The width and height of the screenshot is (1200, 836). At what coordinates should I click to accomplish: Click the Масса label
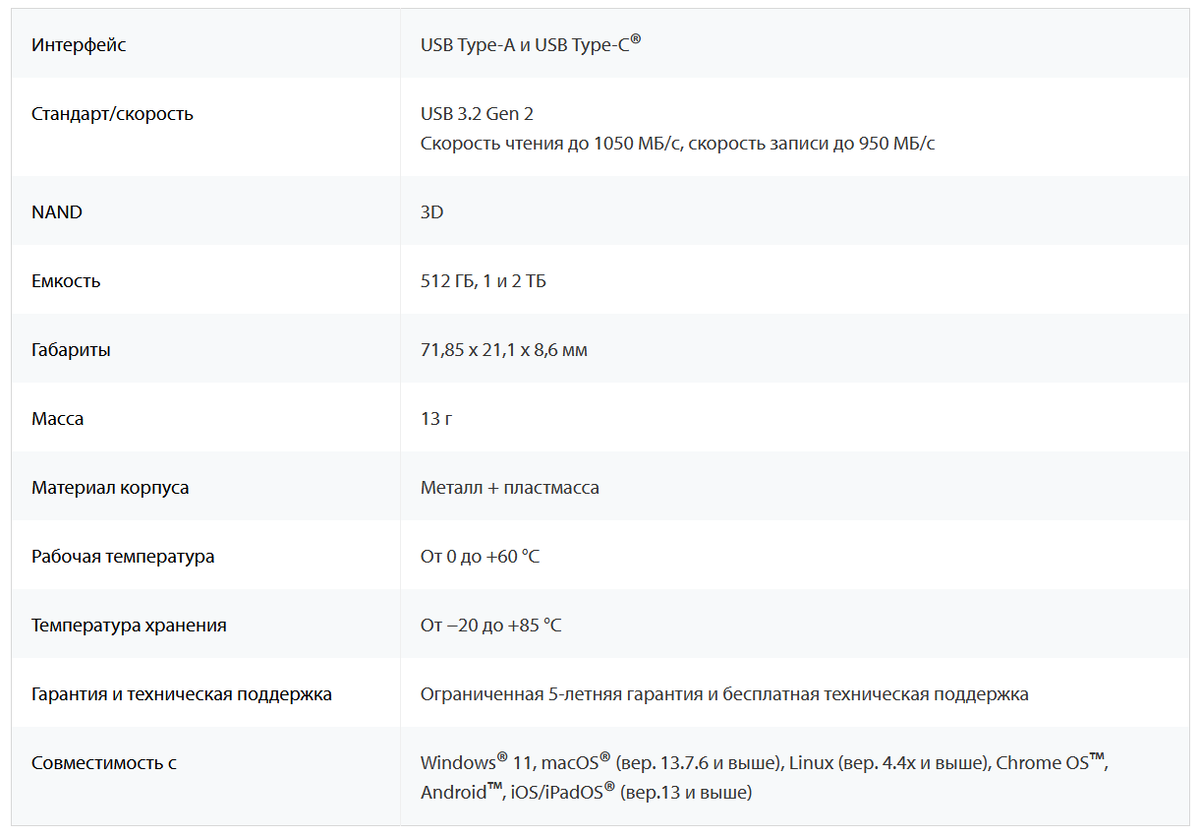click(58, 419)
